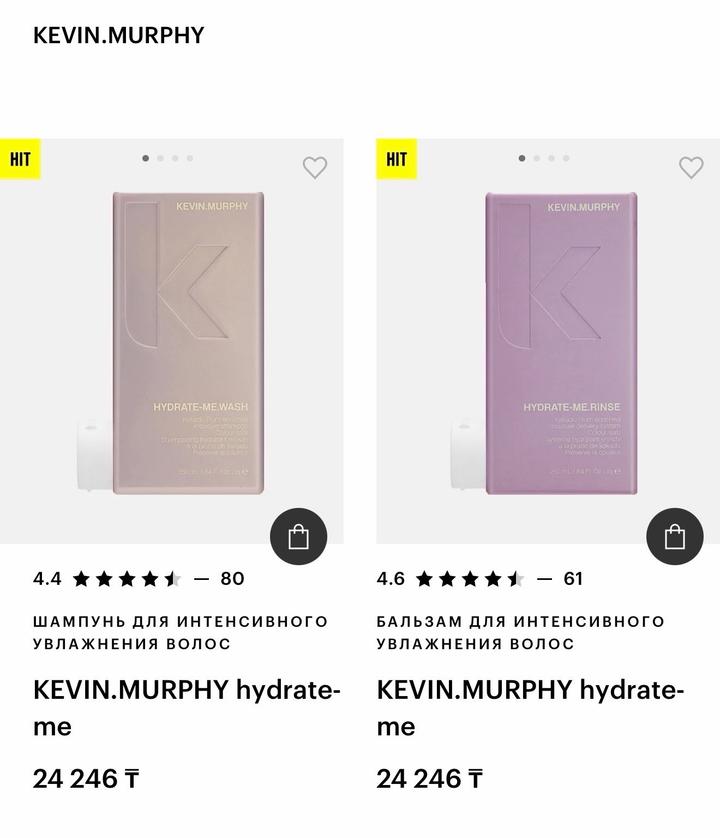Open star rating of 4.6 balm product
Image resolution: width=720 pixels, height=838 pixels.
(x=470, y=579)
